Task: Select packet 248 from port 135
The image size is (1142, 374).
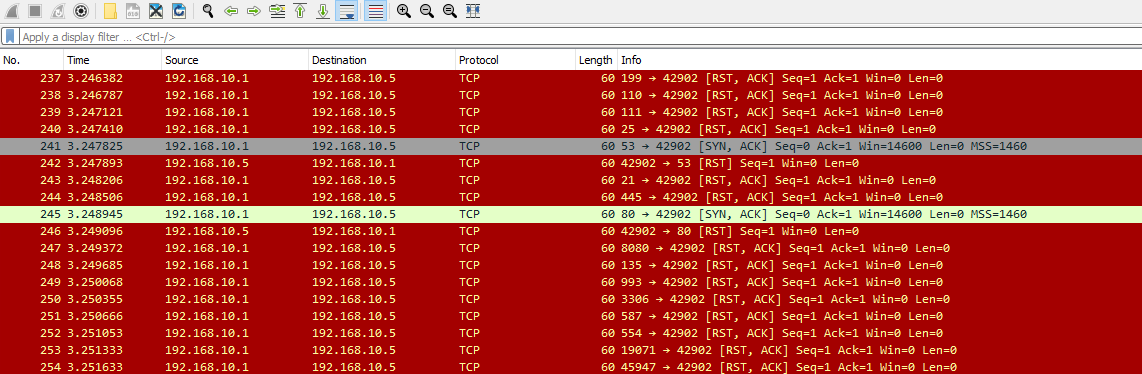Action: pos(571,266)
